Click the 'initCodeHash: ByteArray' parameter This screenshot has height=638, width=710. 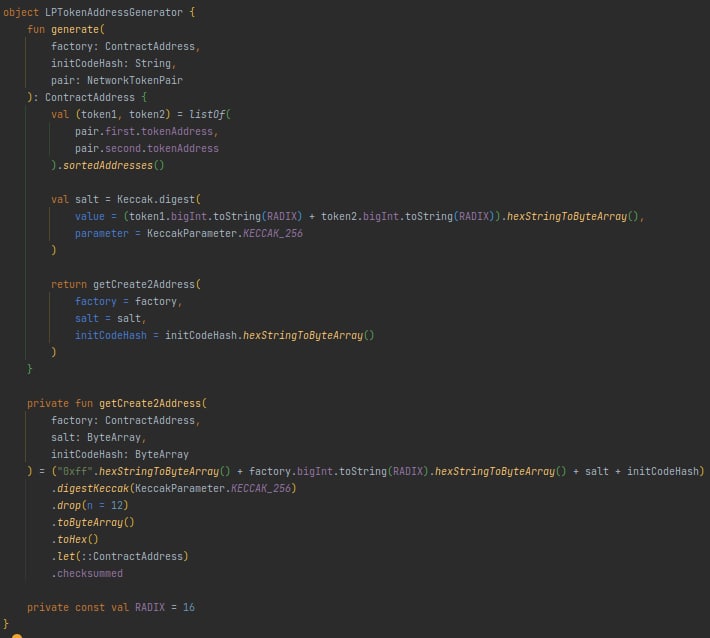point(120,454)
